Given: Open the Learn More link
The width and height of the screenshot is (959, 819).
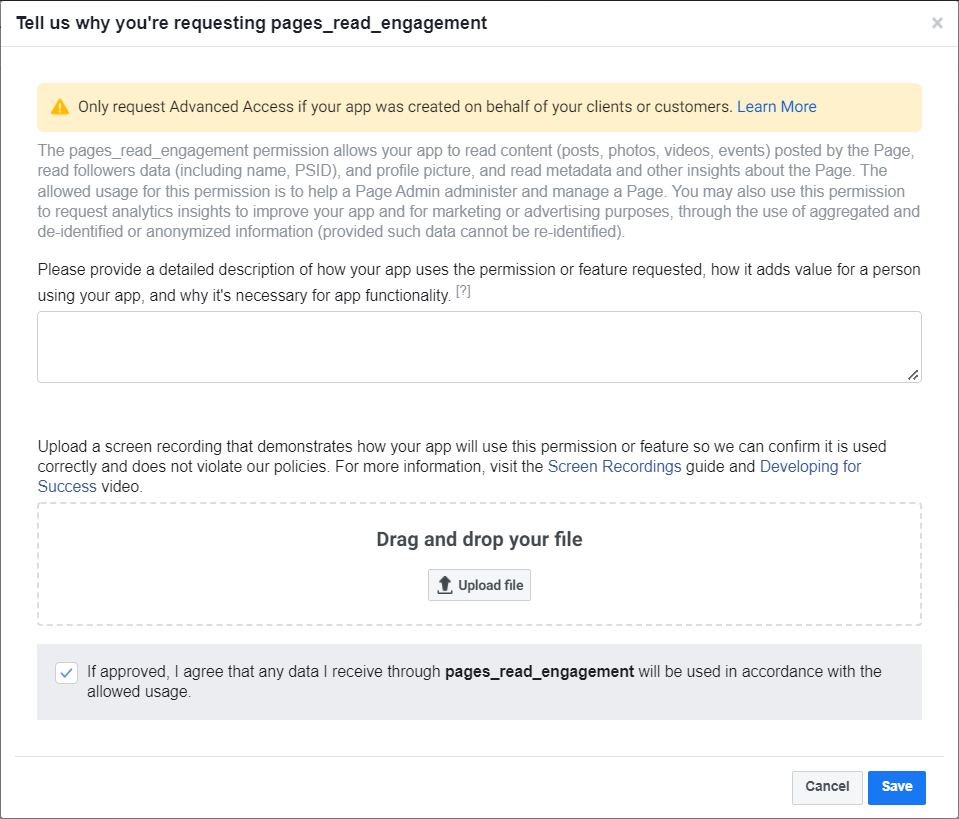Looking at the screenshot, I should tap(776, 107).
